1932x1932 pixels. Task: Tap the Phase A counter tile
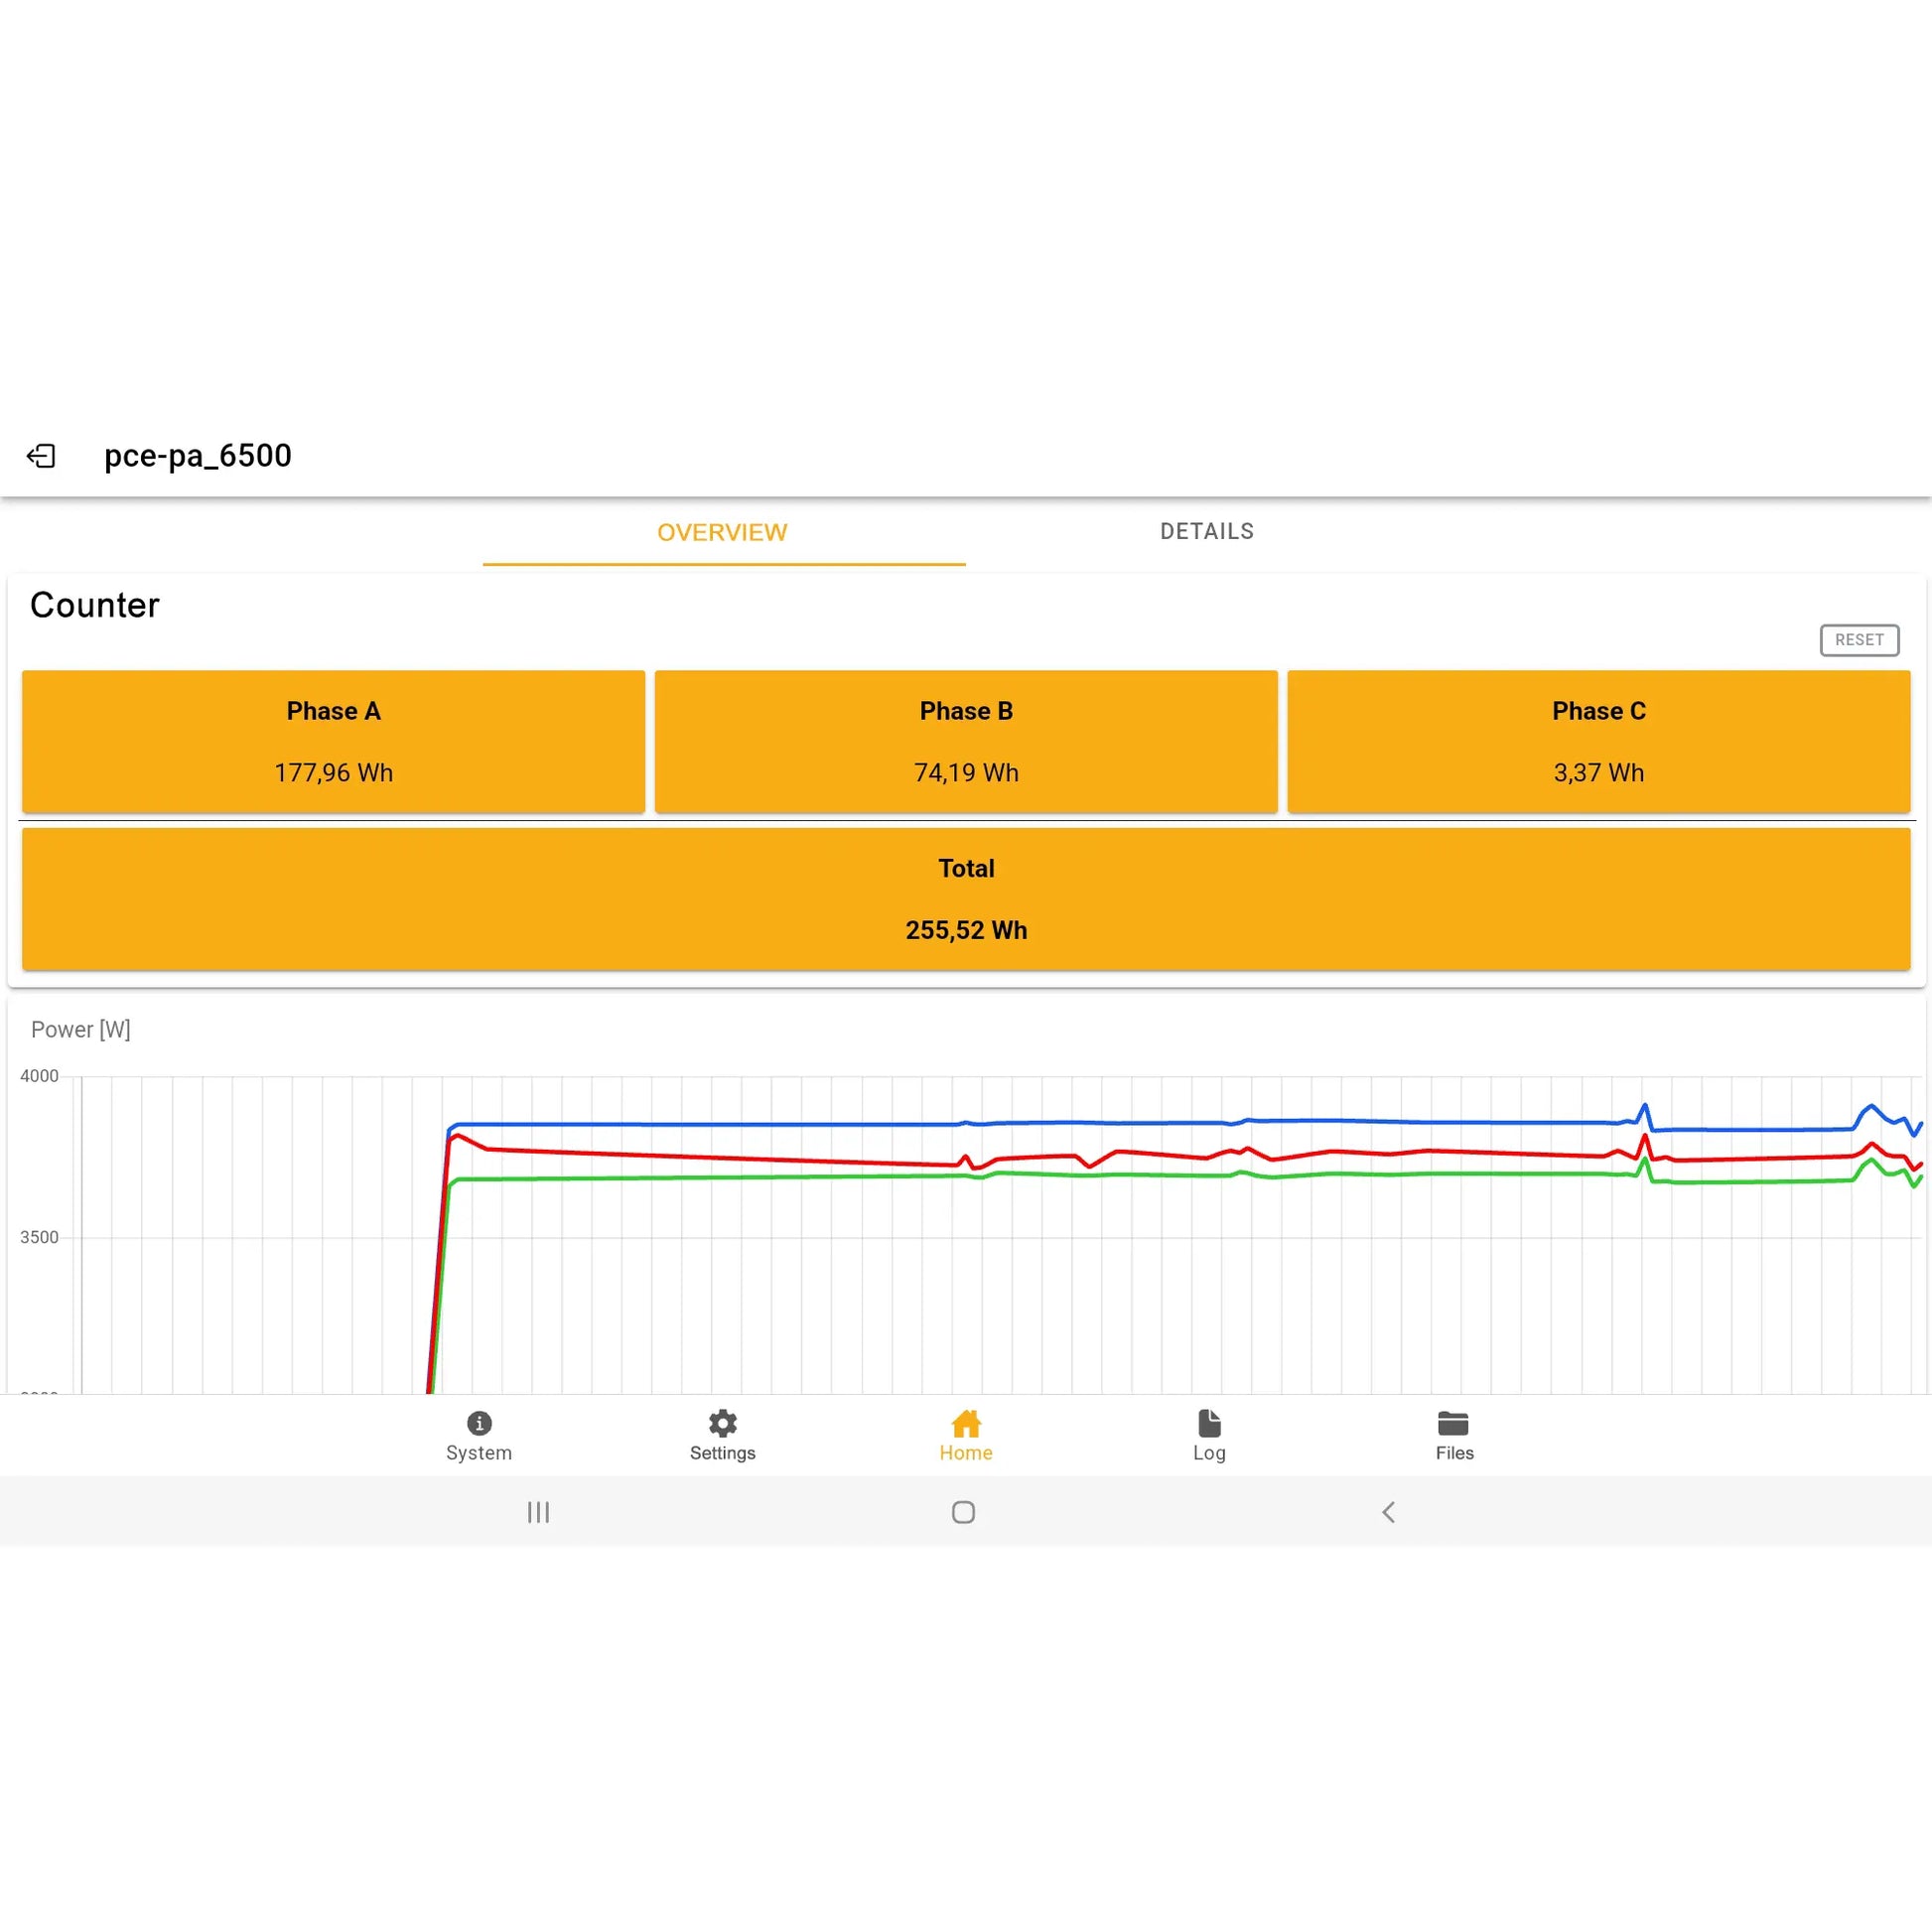(x=333, y=741)
